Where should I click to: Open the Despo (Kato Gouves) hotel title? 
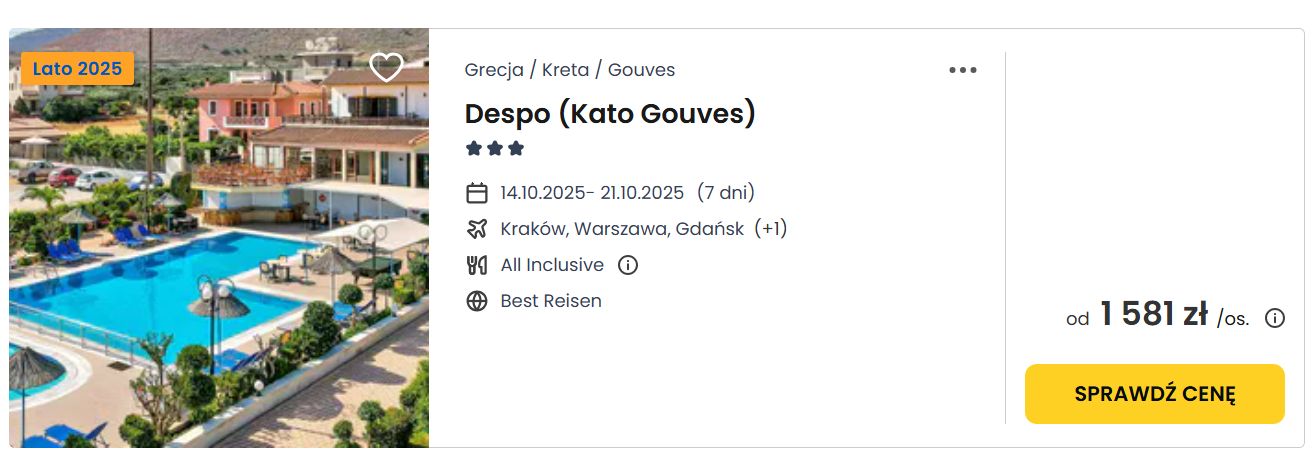click(x=610, y=114)
